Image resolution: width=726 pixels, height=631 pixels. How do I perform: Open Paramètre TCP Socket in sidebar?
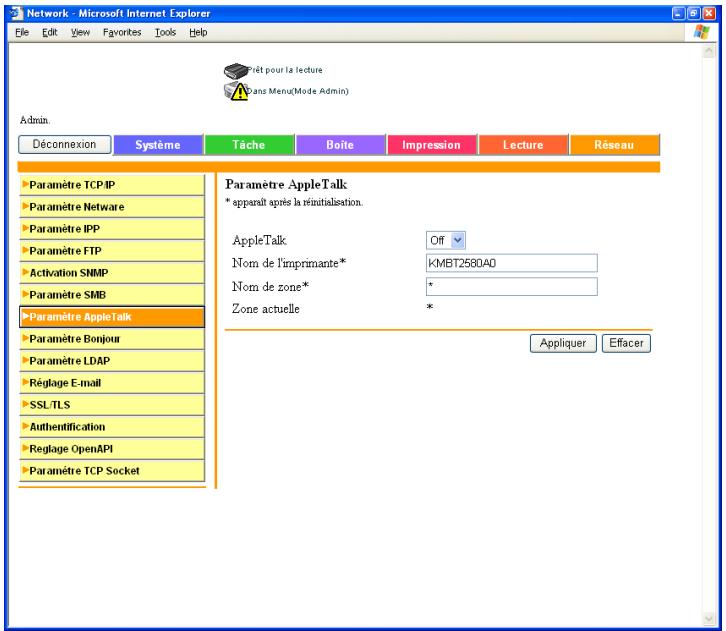tap(112, 471)
